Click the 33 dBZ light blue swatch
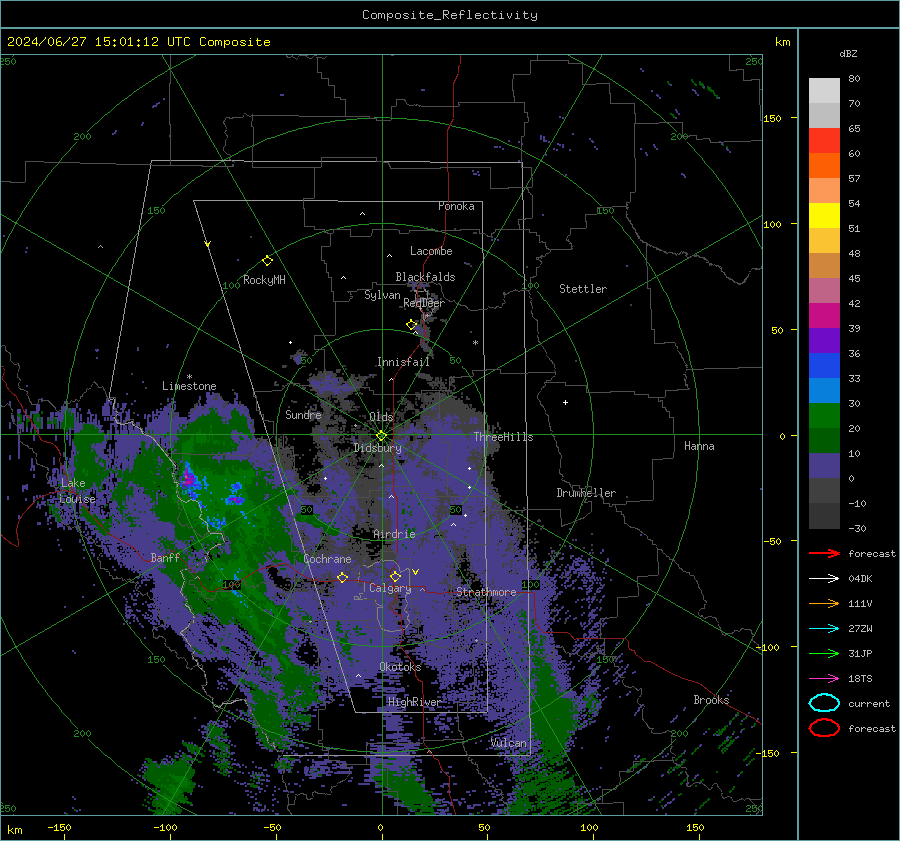 (x=824, y=390)
